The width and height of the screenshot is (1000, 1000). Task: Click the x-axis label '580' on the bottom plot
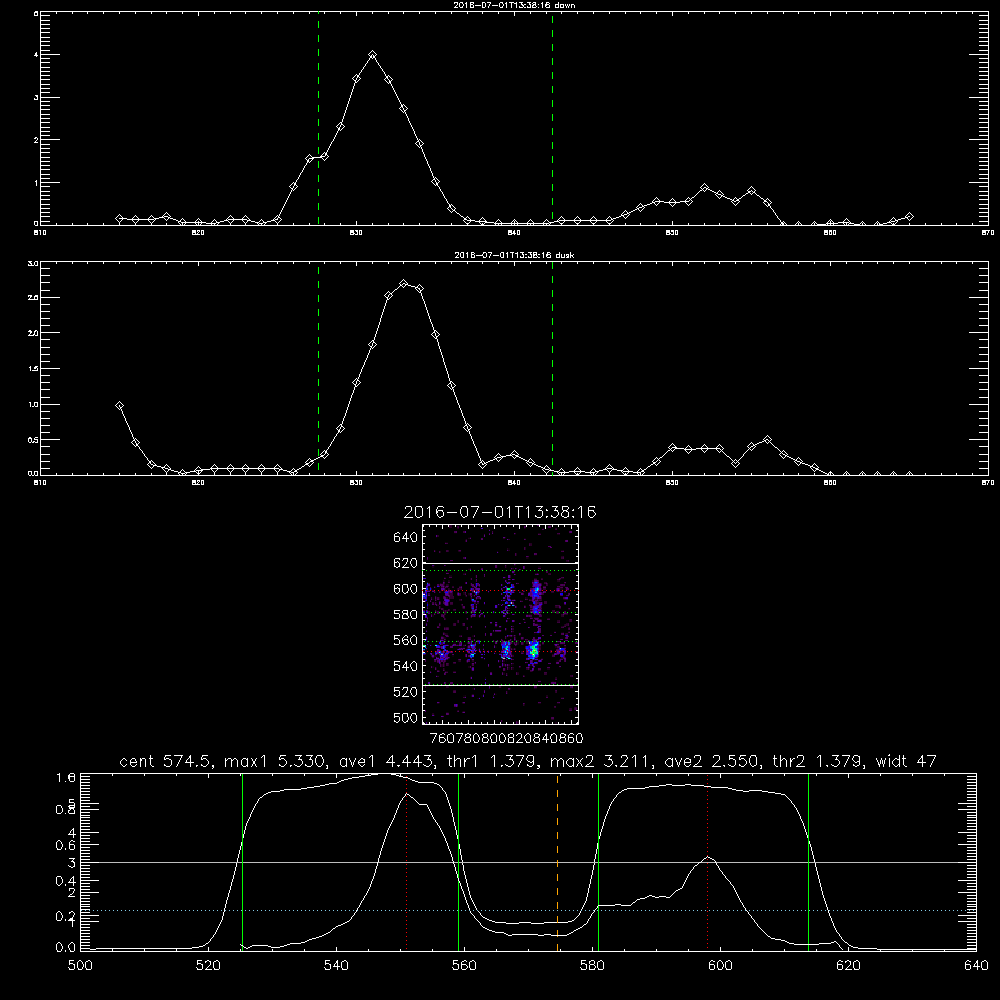coord(592,966)
